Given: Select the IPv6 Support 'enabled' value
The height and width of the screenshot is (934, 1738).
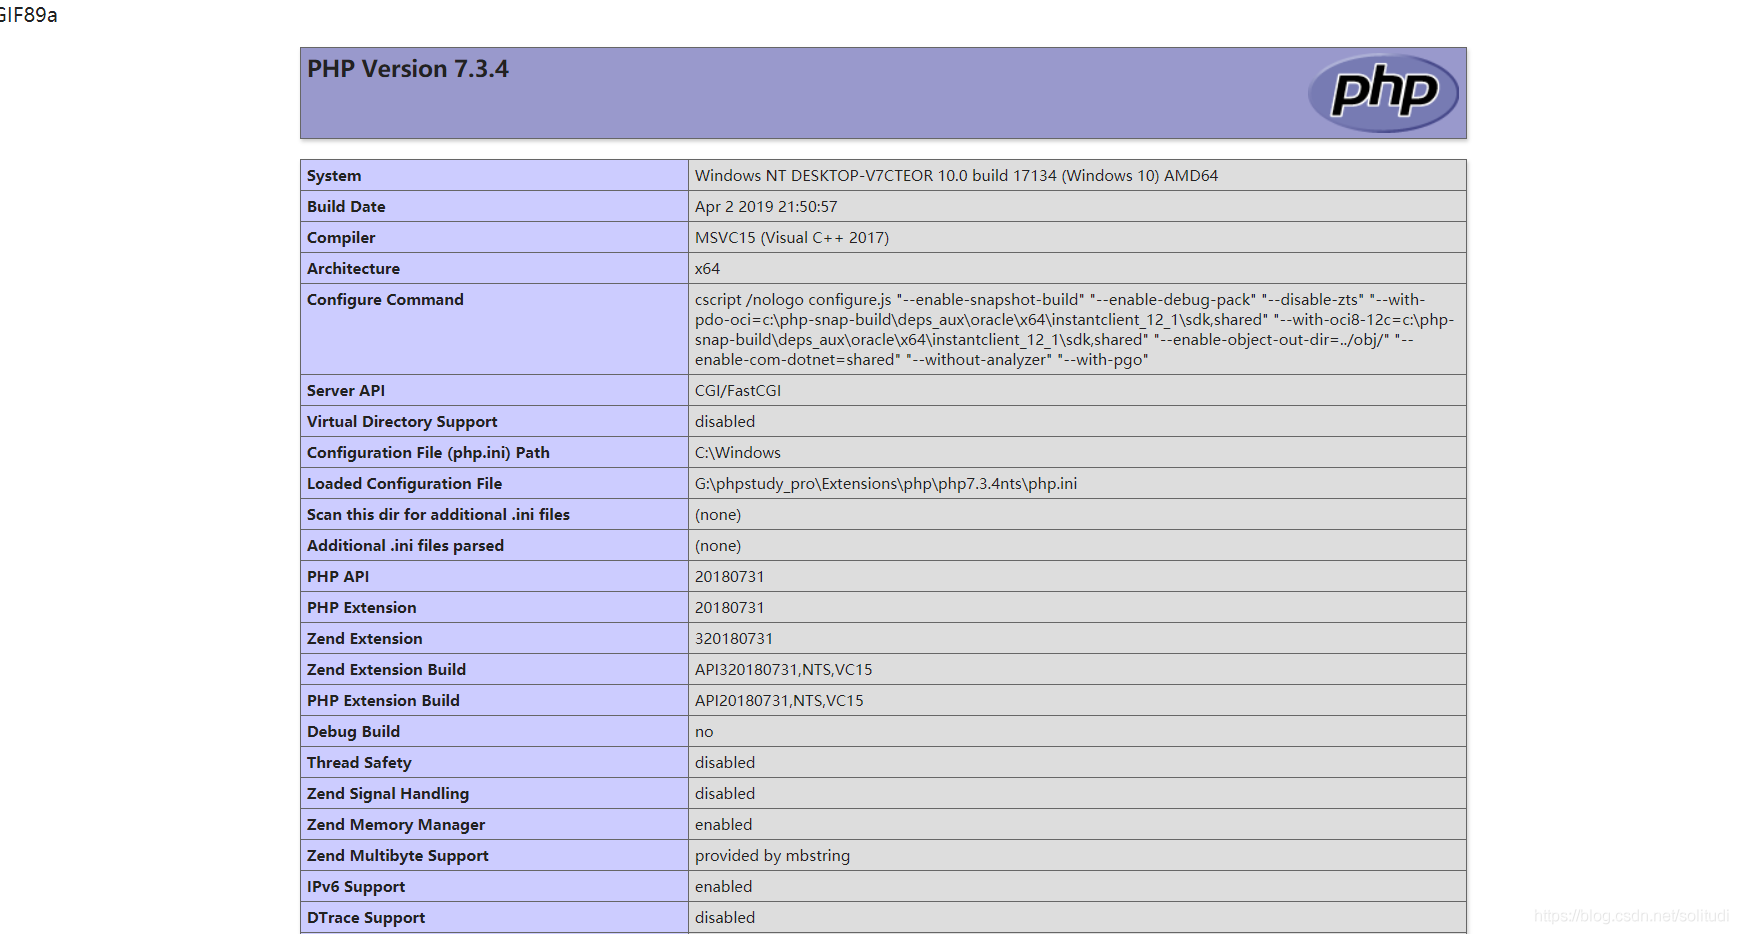Looking at the screenshot, I should click(x=724, y=887).
